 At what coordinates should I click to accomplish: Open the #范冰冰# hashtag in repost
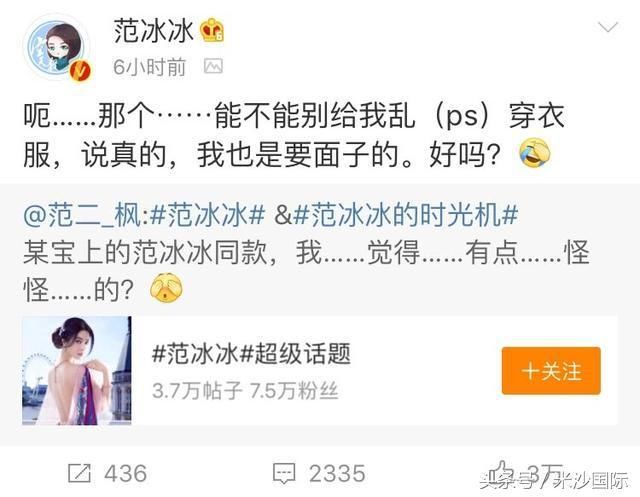tap(208, 215)
